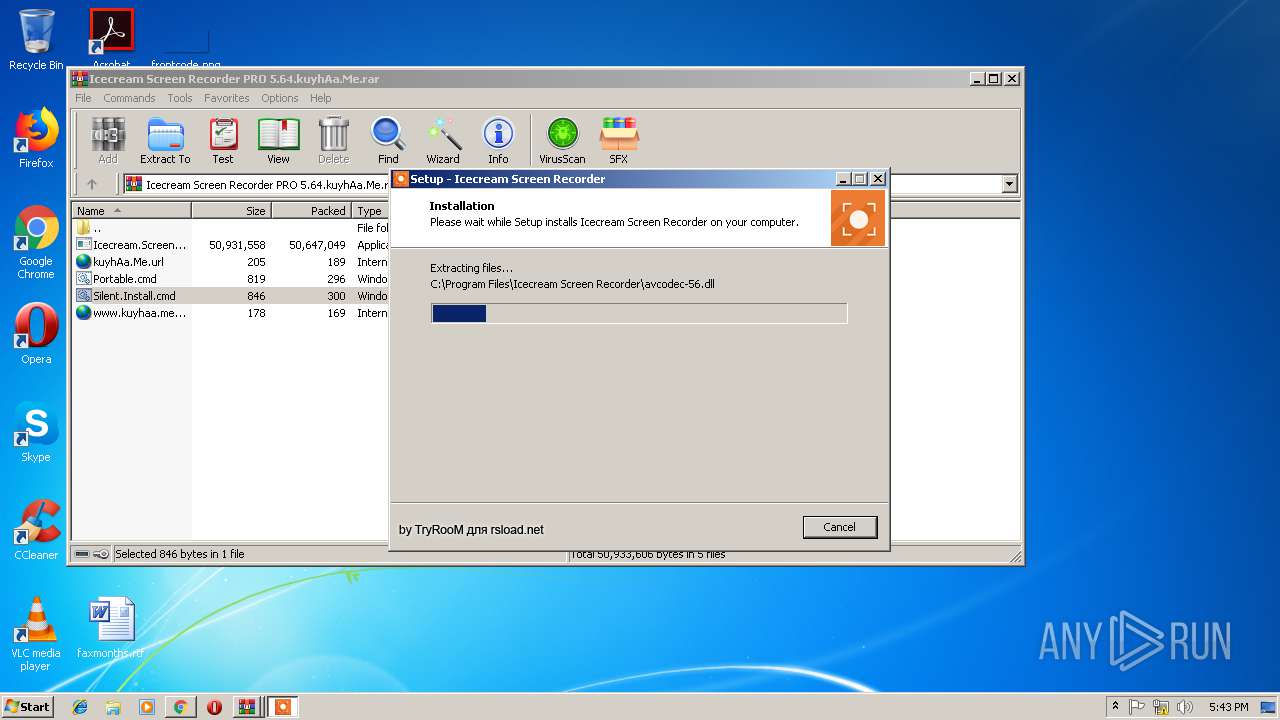Open Recycle Bin desktop icon
This screenshot has width=1280, height=720.
coord(36,40)
